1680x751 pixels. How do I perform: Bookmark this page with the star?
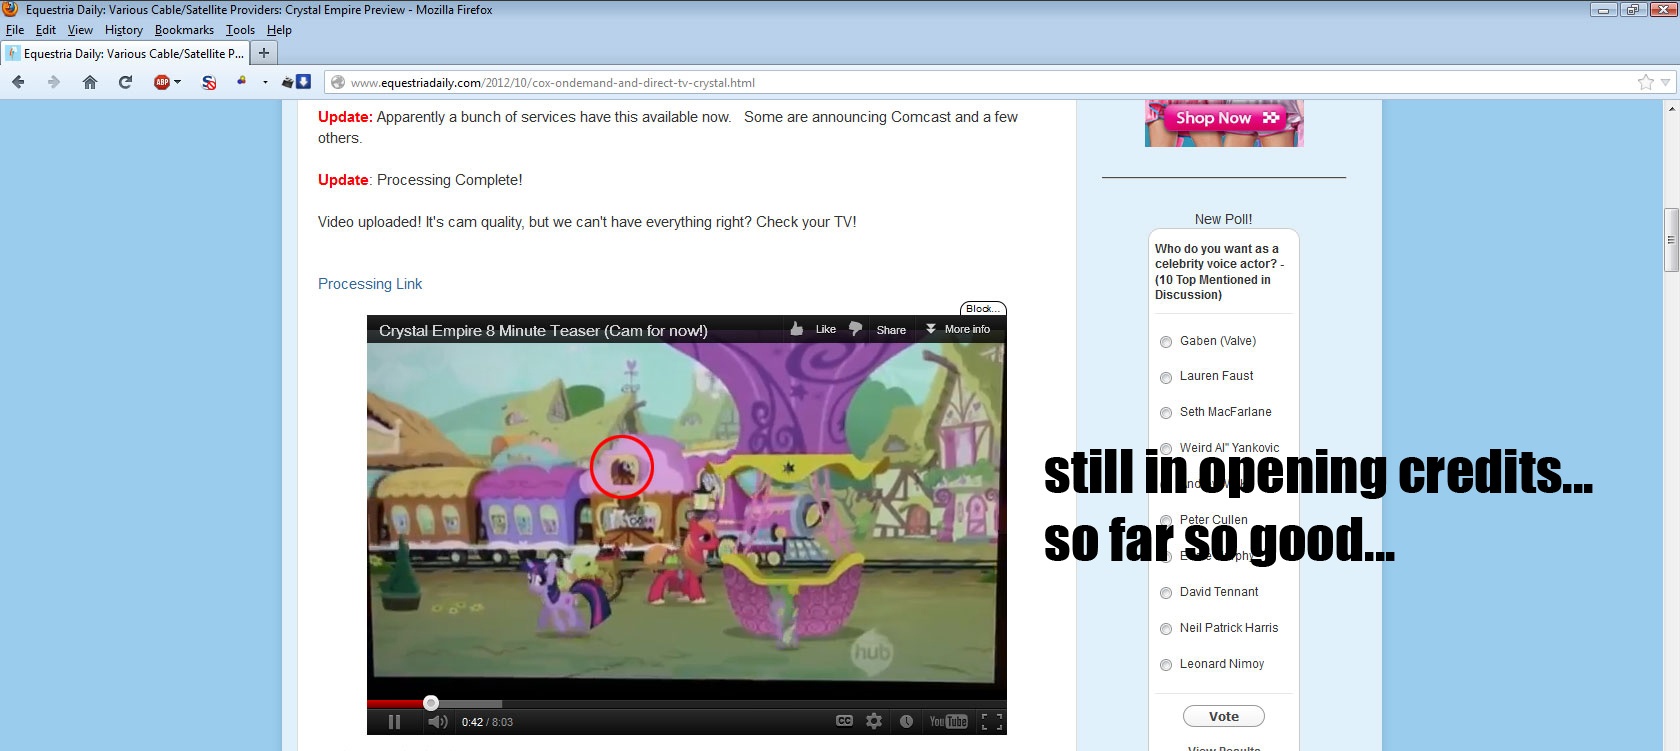(x=1646, y=82)
